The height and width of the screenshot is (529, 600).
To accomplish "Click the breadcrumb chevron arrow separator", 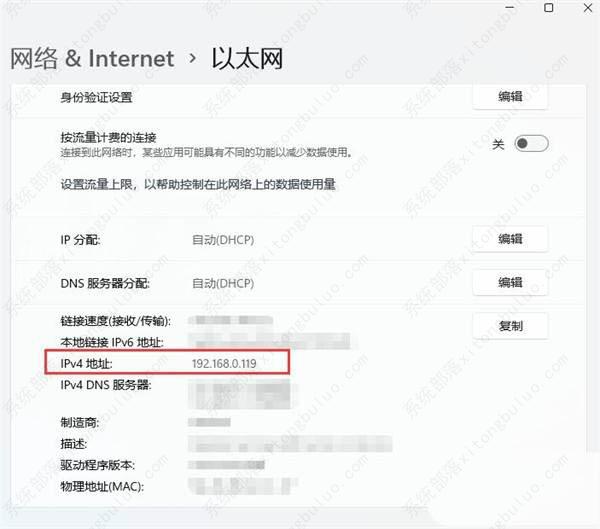I will (x=193, y=60).
